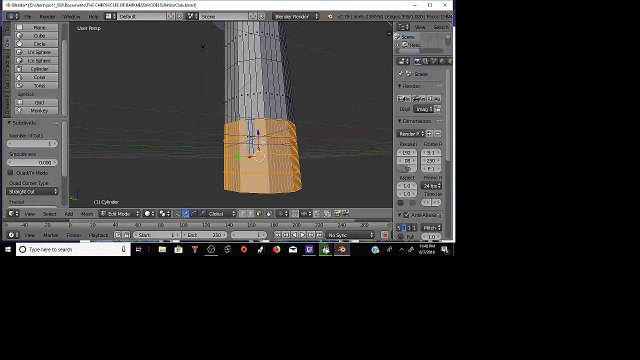Click the End frame field
Screen dimensions: 640x360
click(204, 235)
